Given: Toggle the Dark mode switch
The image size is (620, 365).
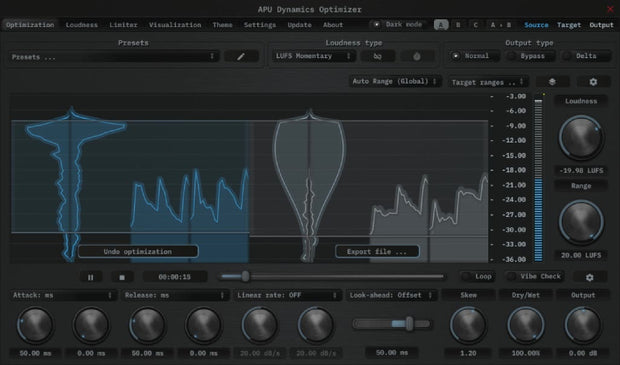Looking at the screenshot, I should coord(399,25).
